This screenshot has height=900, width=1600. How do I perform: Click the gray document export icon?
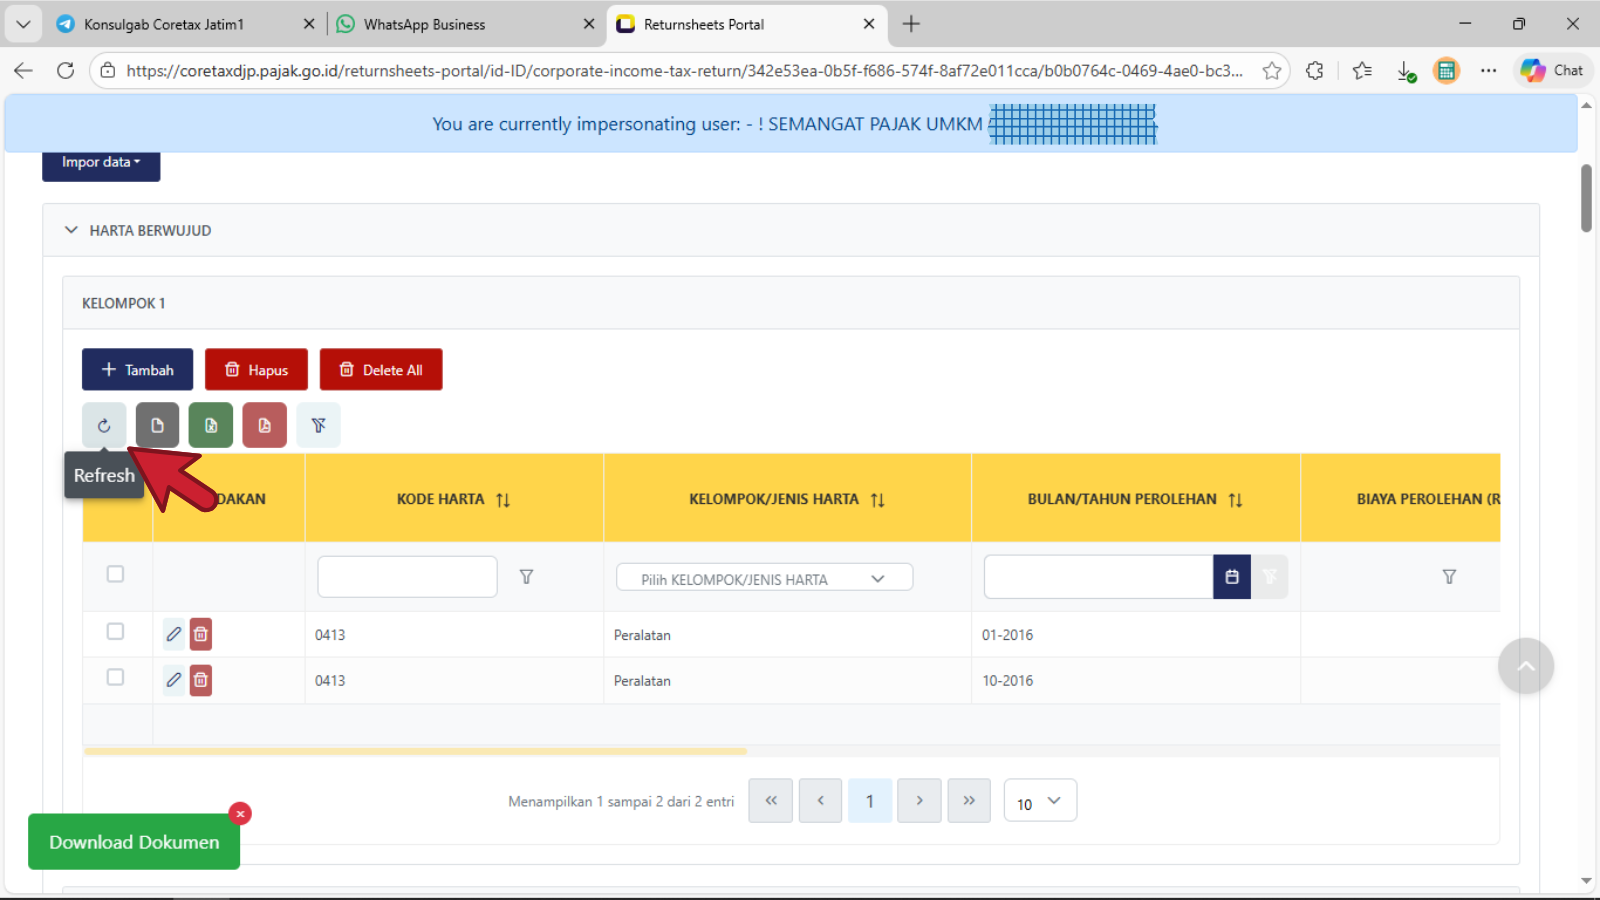tap(157, 426)
